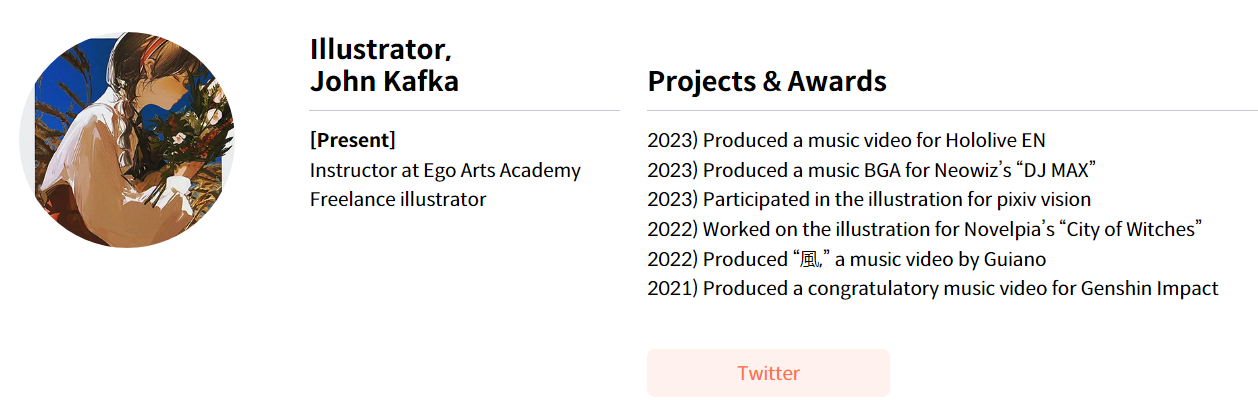Click the "2021)" year label
1258x420 pixels.
pos(672,289)
